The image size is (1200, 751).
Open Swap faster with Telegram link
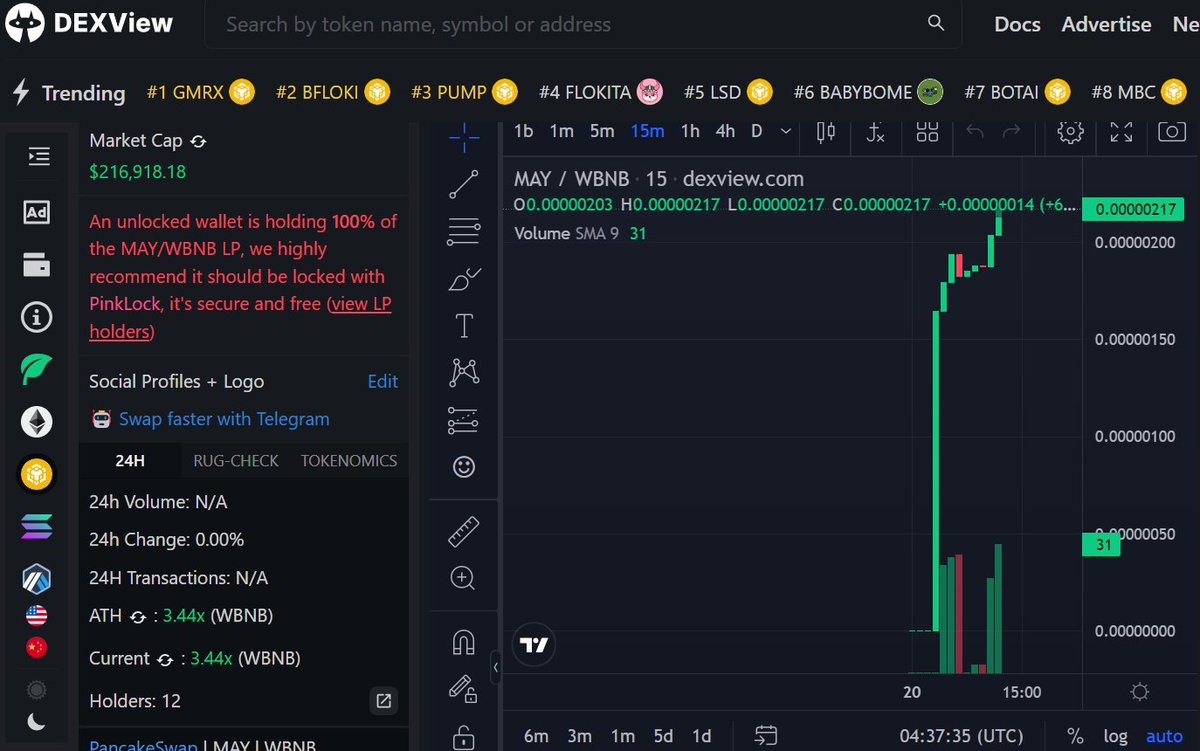pos(224,419)
